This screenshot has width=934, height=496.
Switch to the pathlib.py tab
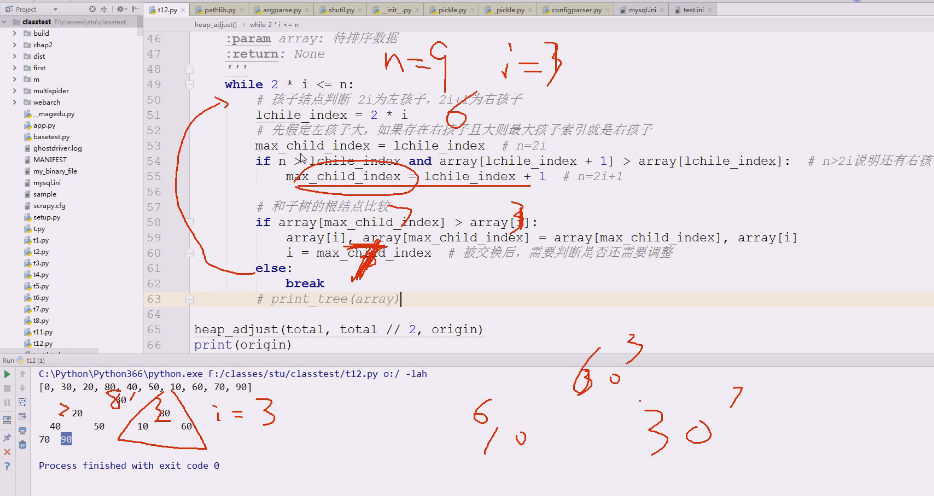coord(217,10)
